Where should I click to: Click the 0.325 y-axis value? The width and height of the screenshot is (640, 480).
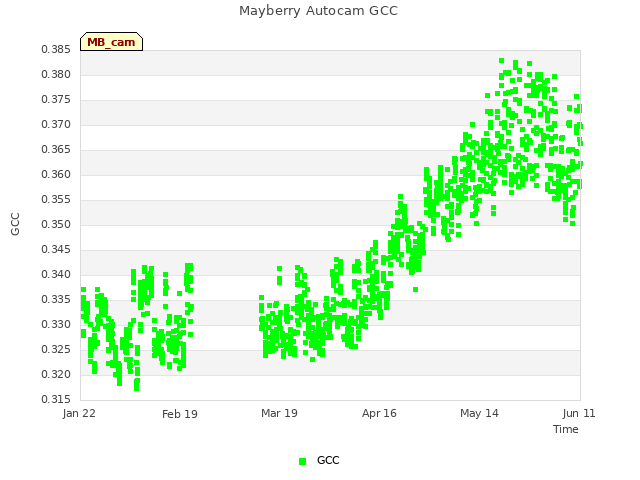56,349
